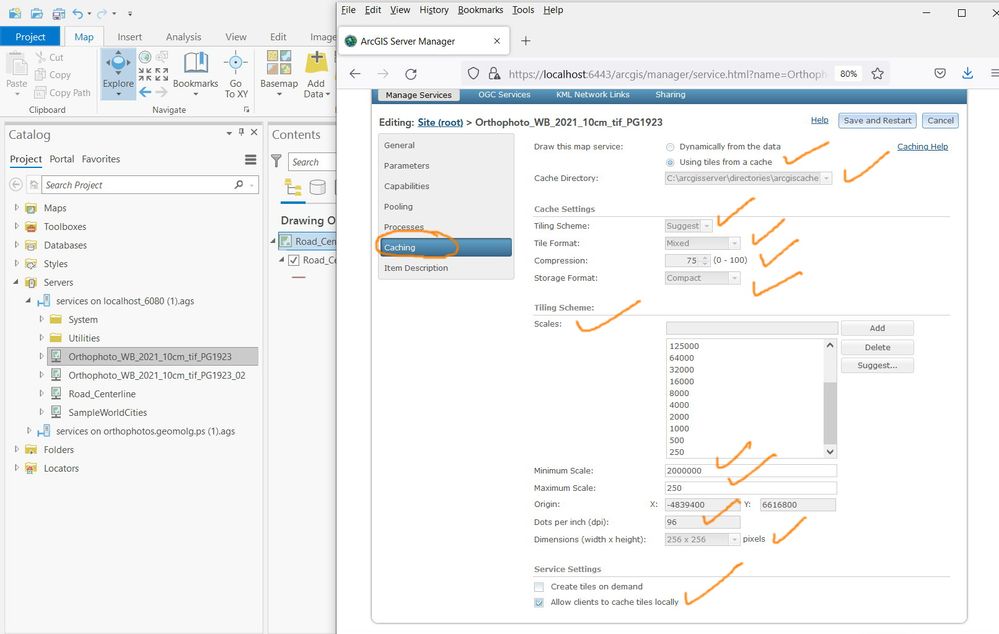Expand the Maps node in Catalog
Image resolution: width=999 pixels, height=634 pixels.
click(x=17, y=208)
